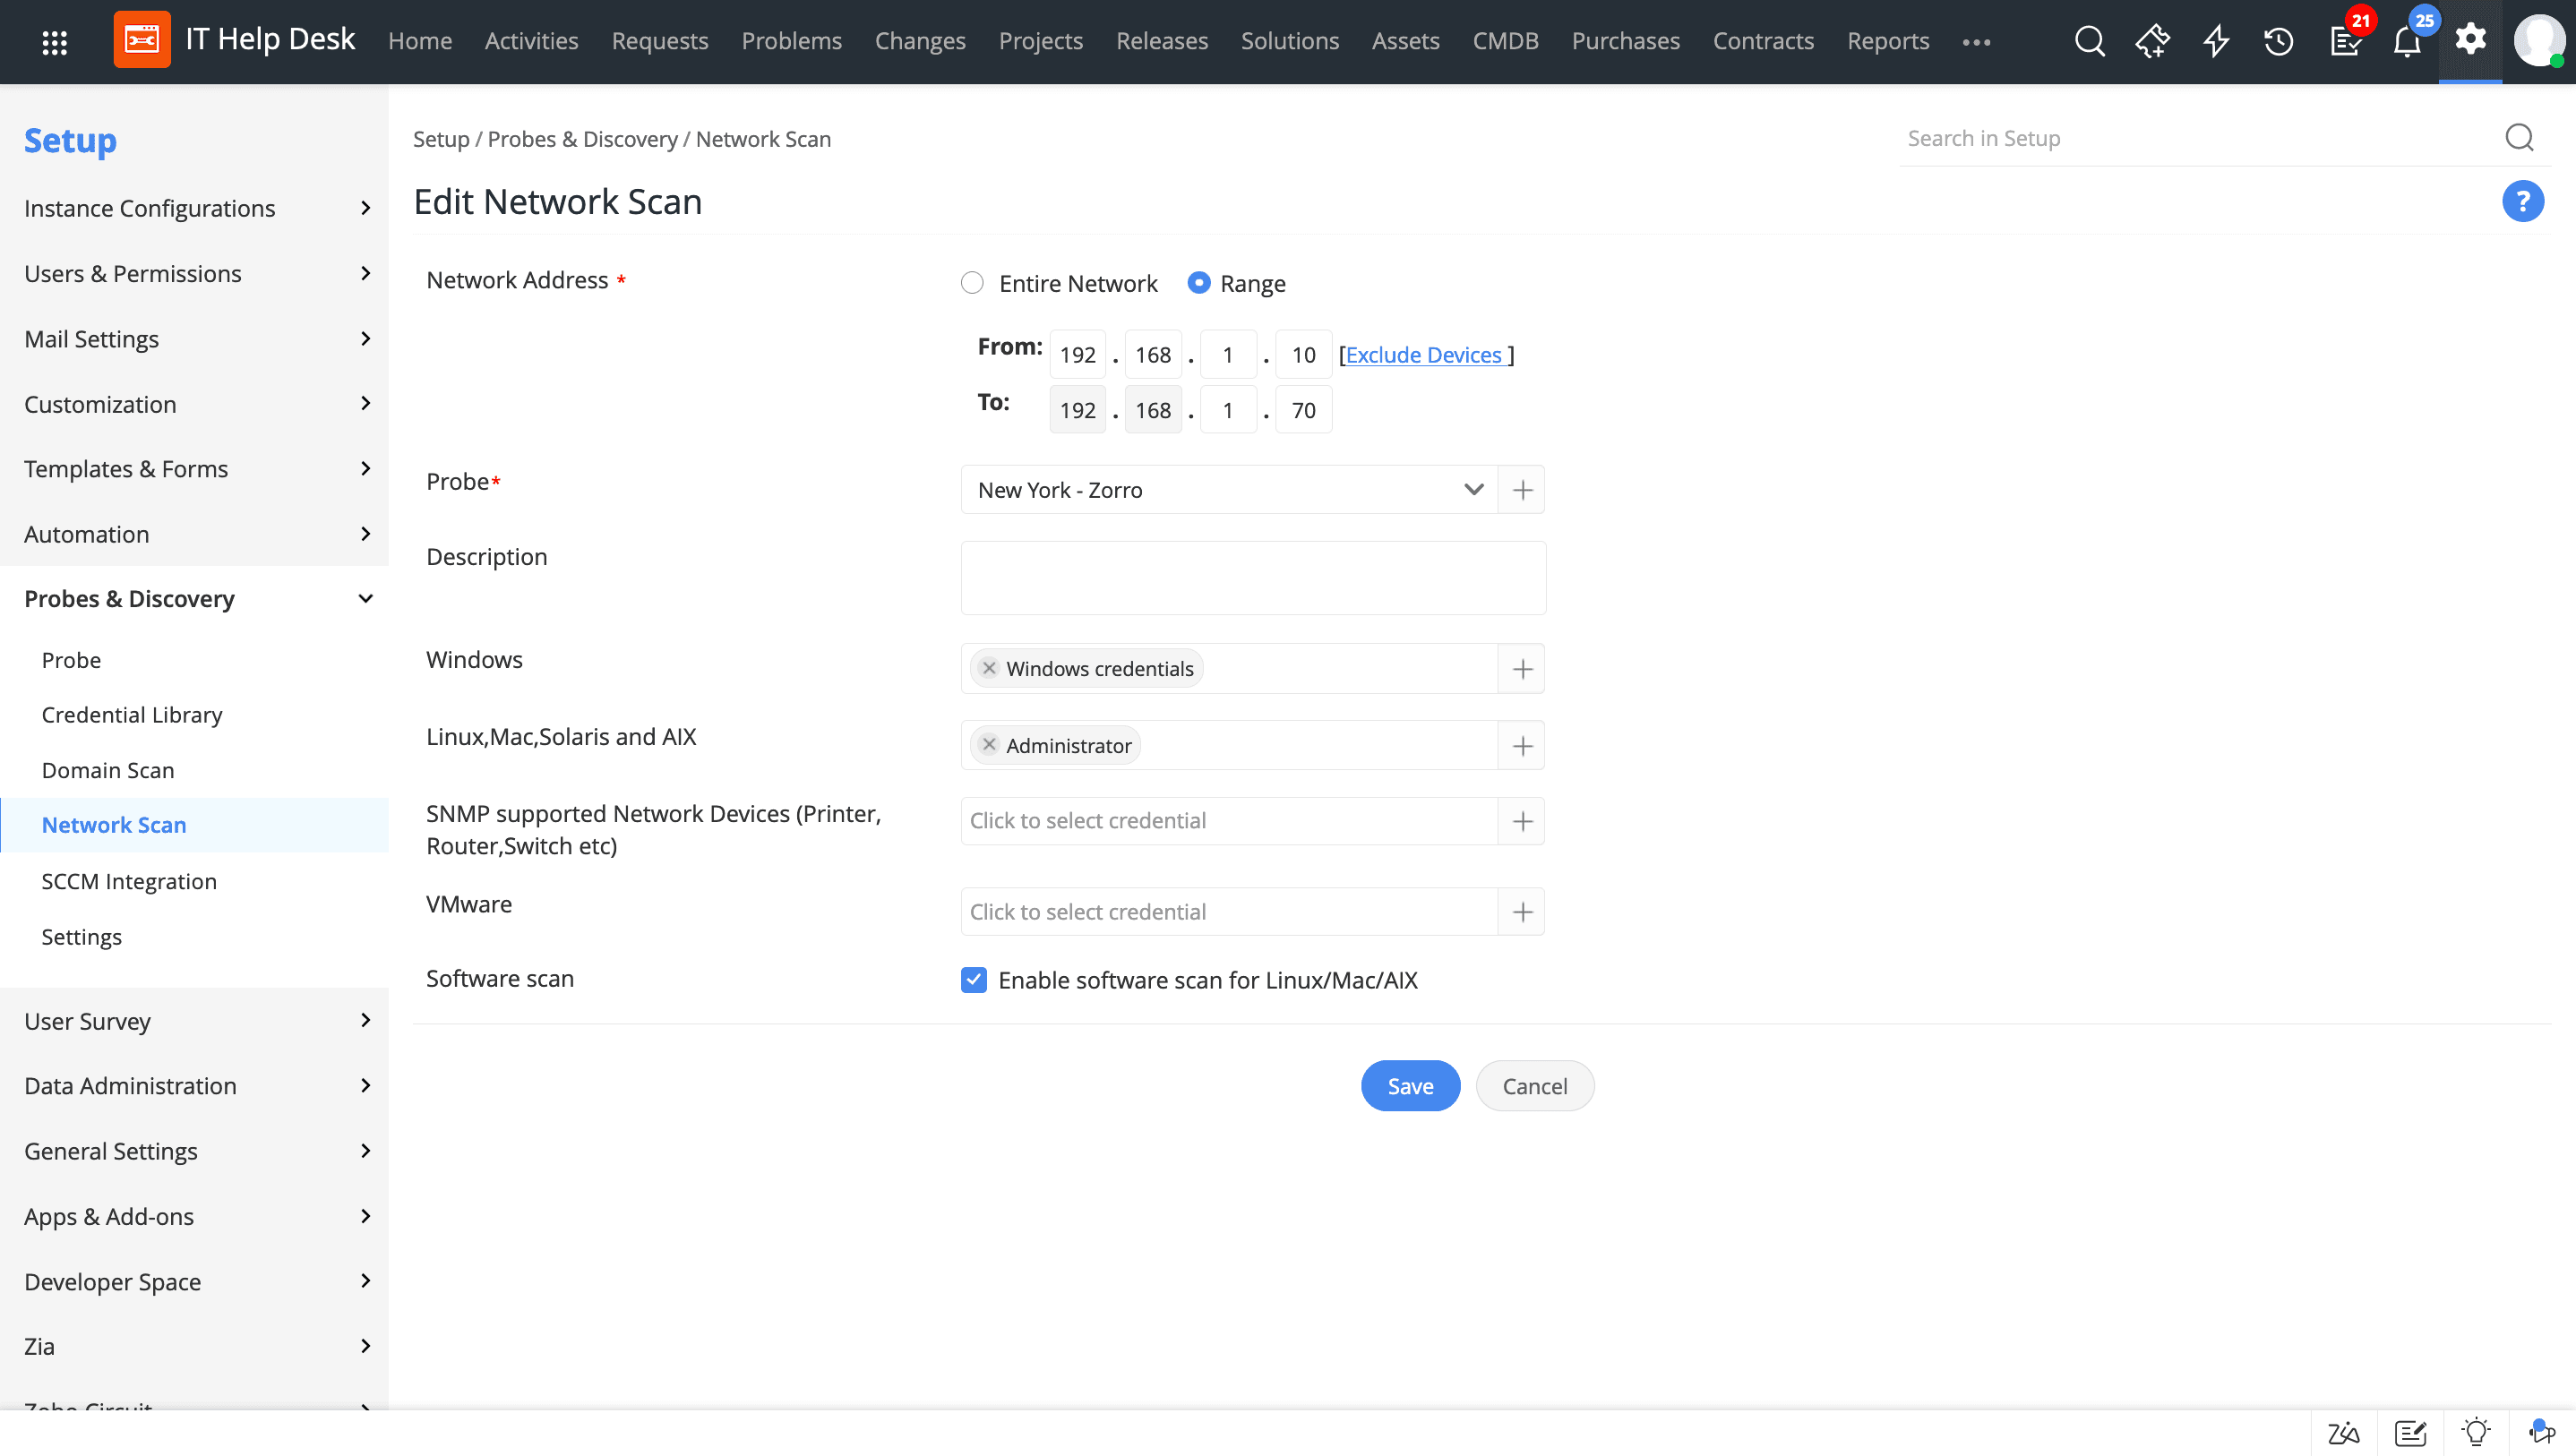This screenshot has width=2576, height=1456.
Task: Open Credential Library in the sidebar
Action: [132, 714]
